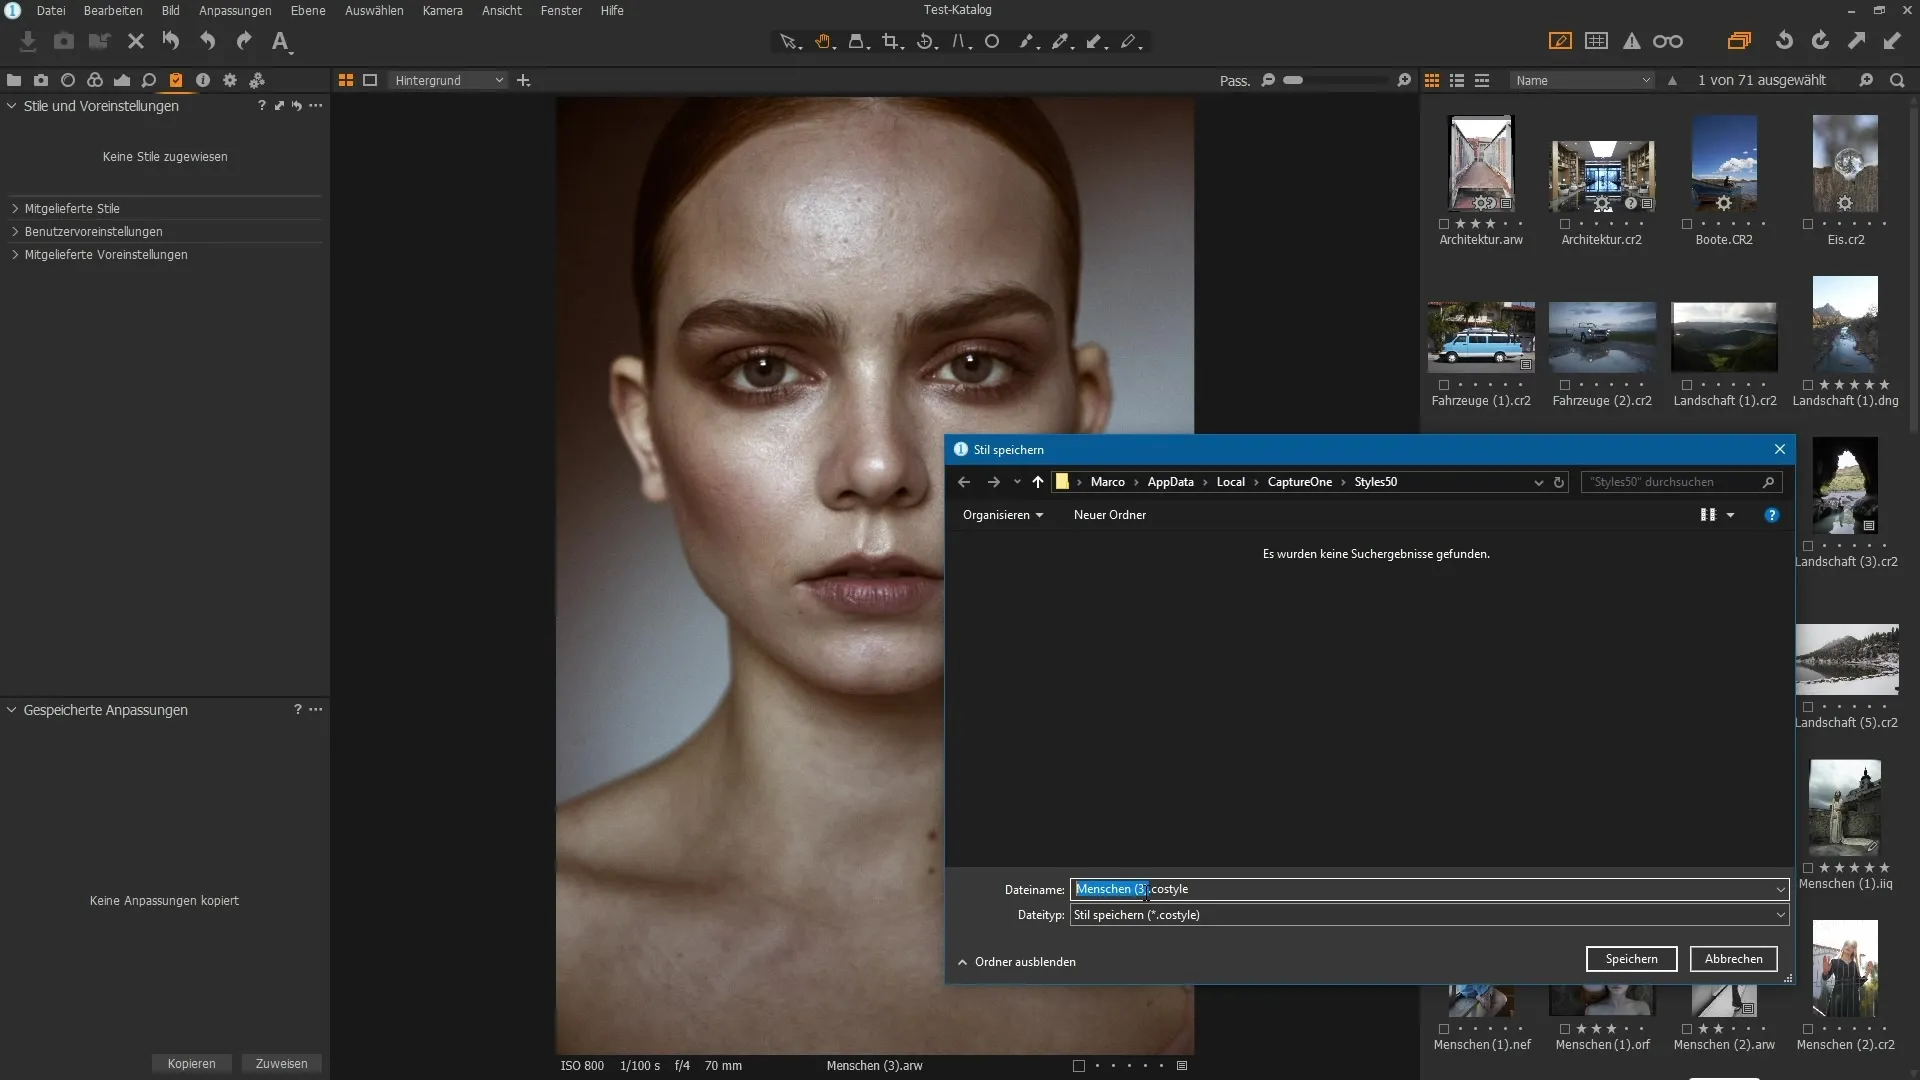Open the Metadata info tool tab
The width and height of the screenshot is (1920, 1080).
pyautogui.click(x=203, y=80)
